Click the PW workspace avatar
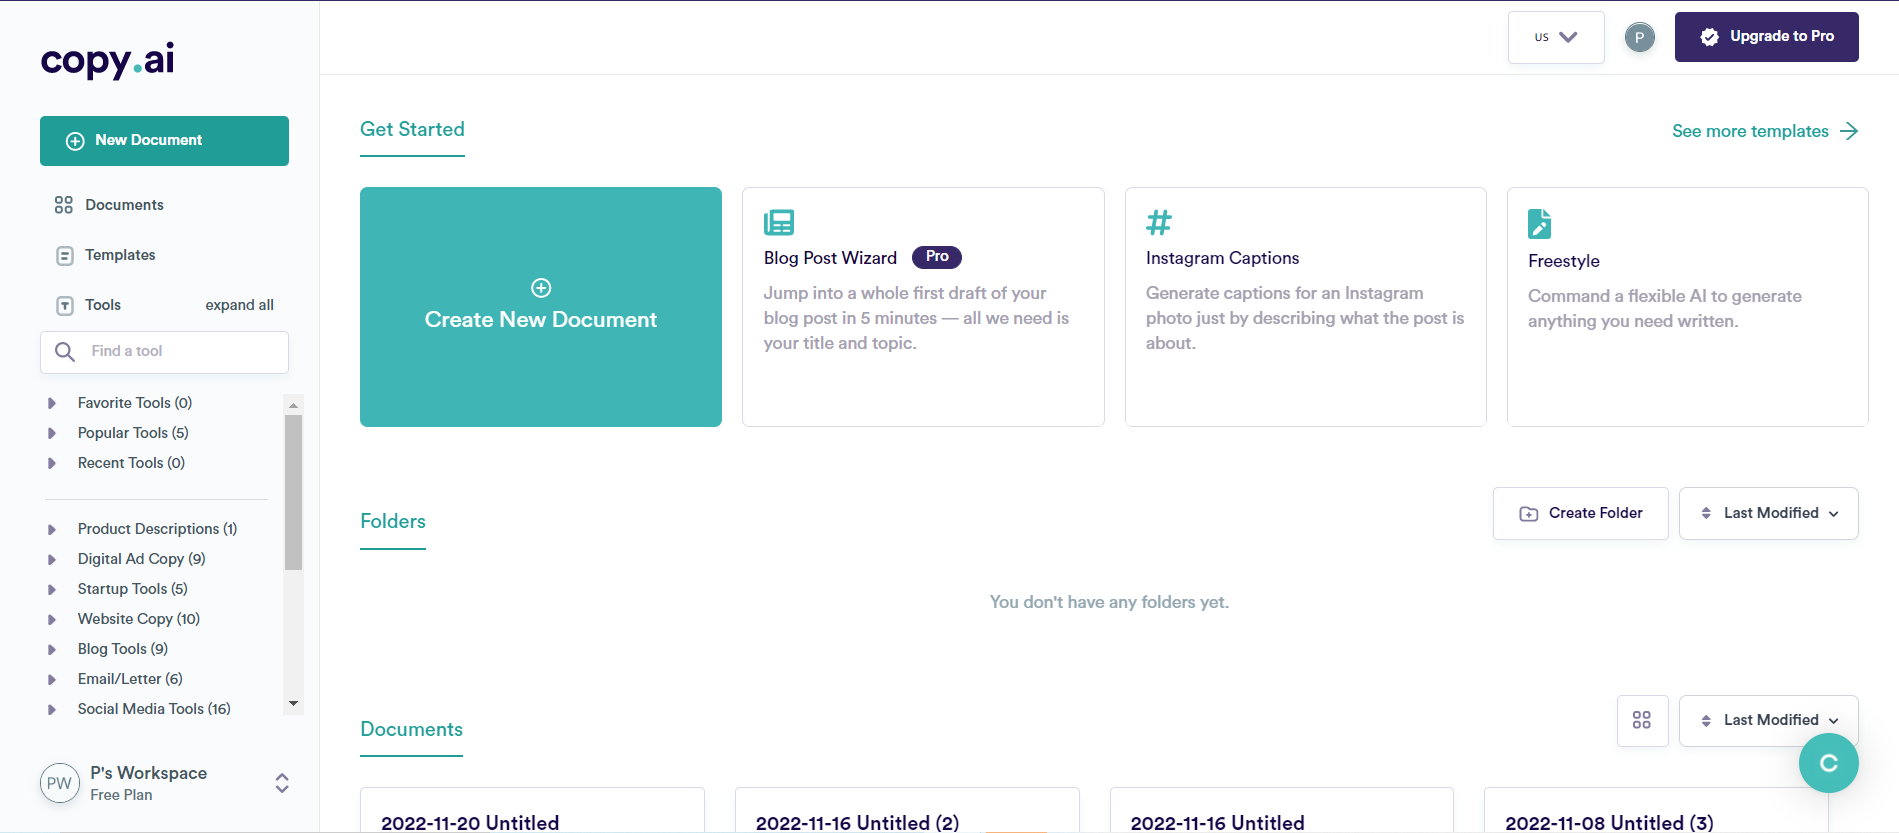The height and width of the screenshot is (833, 1899). coord(59,783)
